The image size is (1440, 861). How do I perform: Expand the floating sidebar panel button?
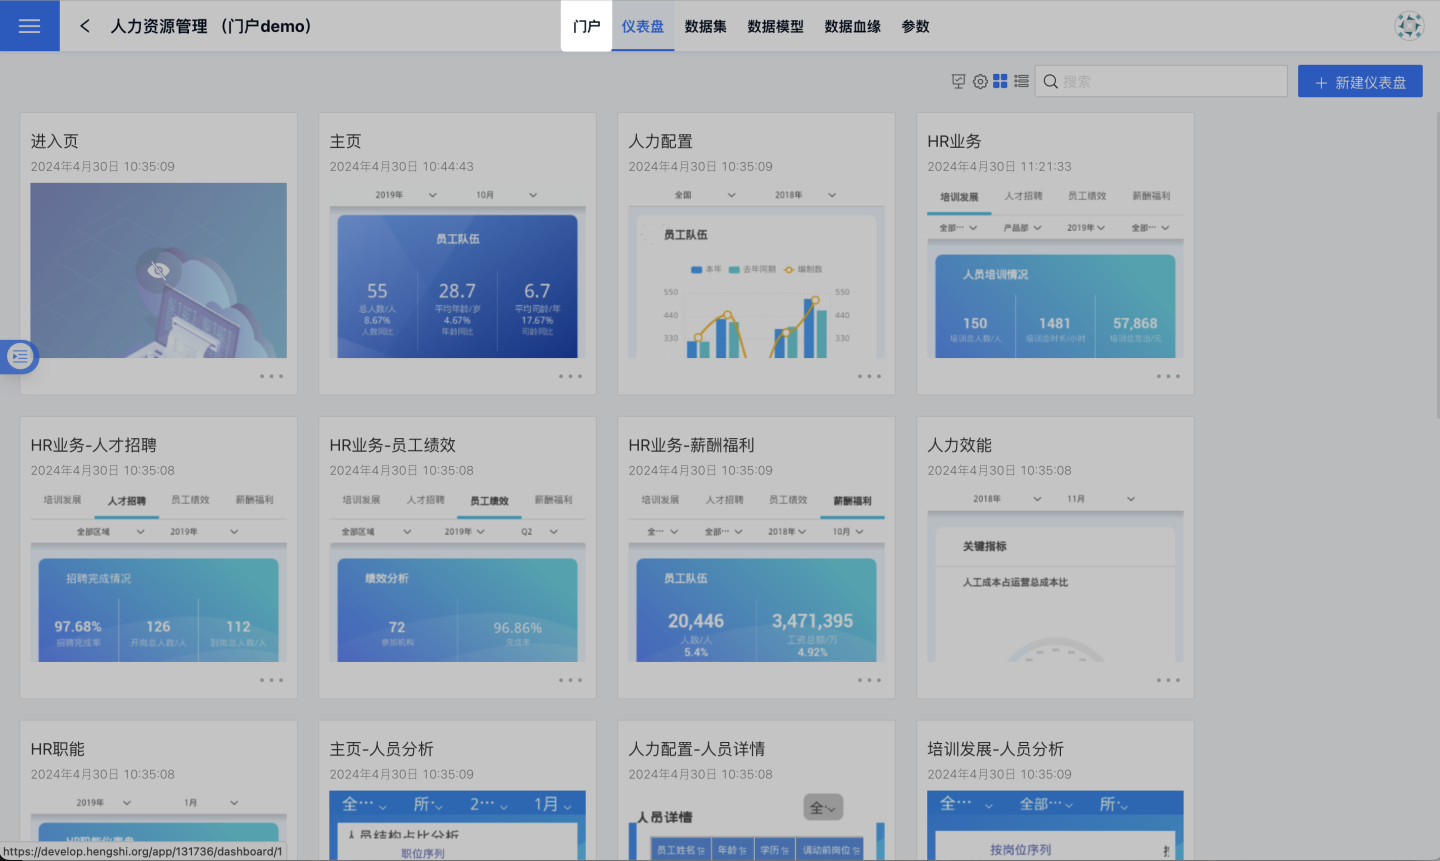(x=20, y=356)
